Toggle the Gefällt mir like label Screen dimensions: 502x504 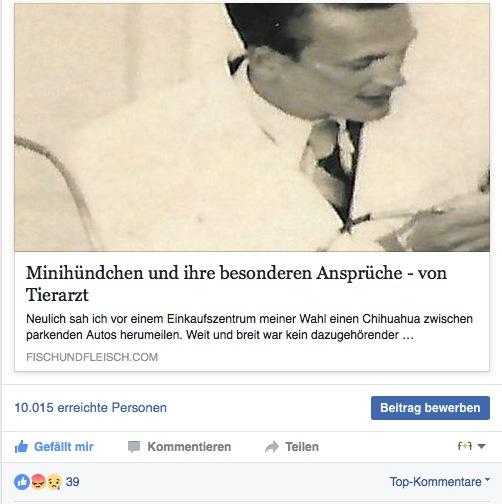[63, 447]
